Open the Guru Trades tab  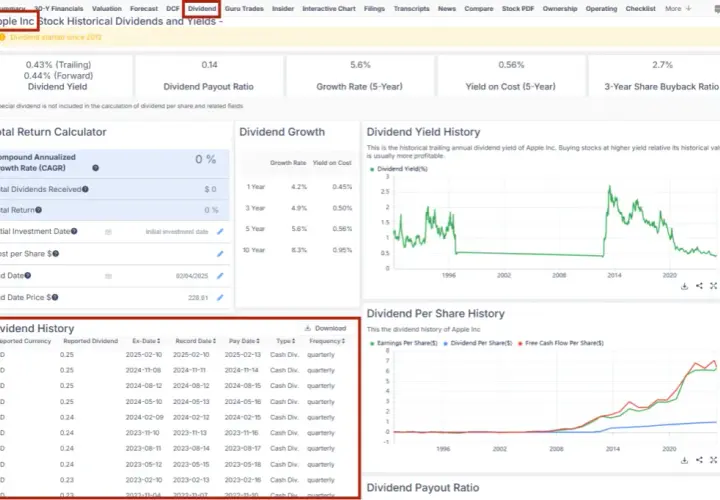click(x=244, y=8)
